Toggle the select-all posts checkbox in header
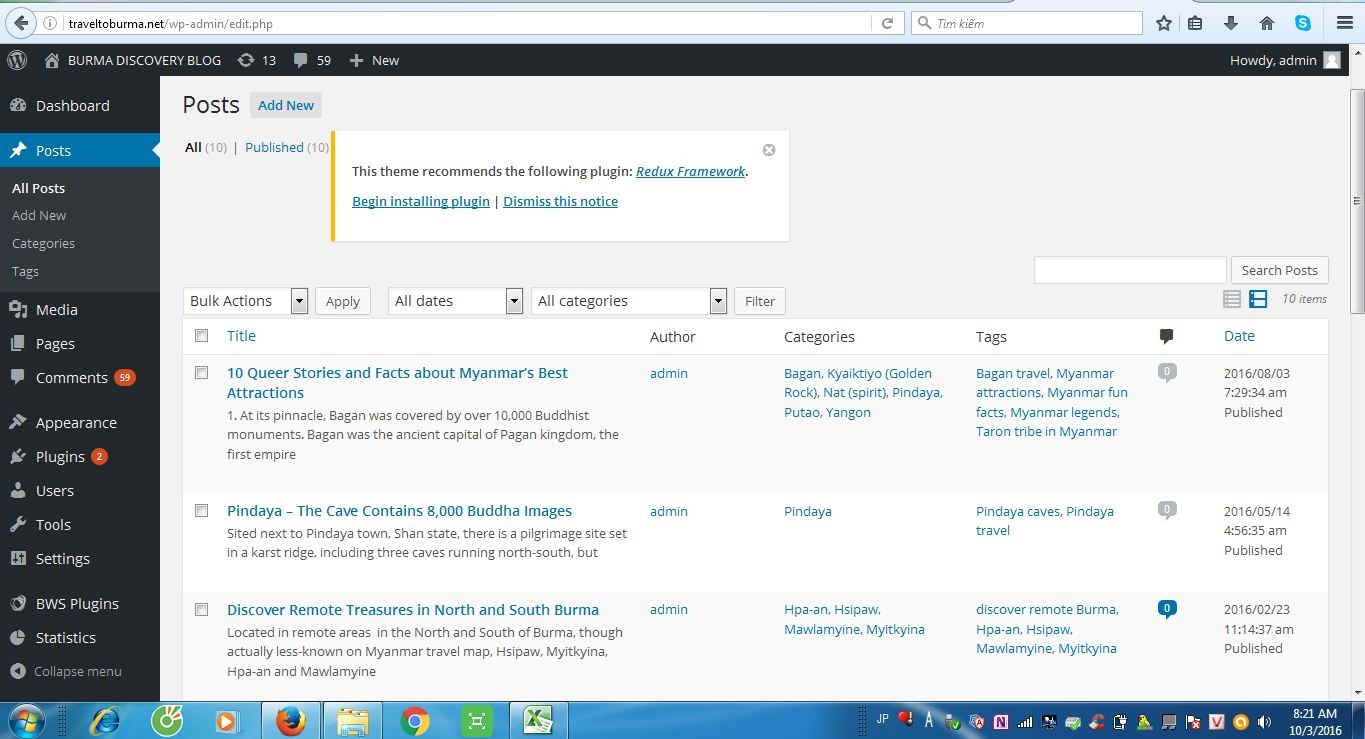This screenshot has width=1365, height=739. tap(201, 336)
